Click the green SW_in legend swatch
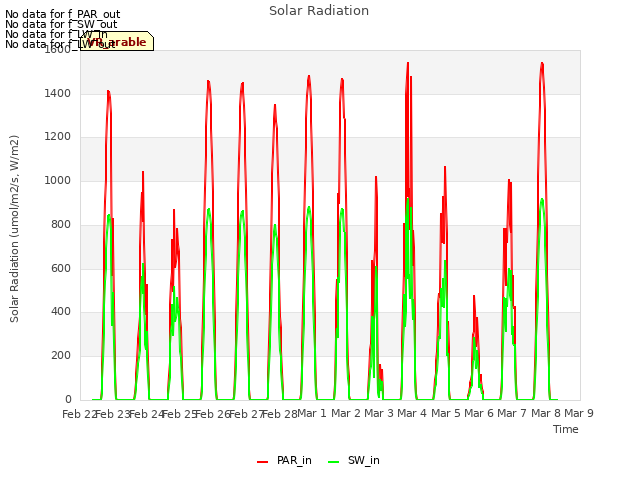Screen dimensions: 640x480 tap(333, 461)
